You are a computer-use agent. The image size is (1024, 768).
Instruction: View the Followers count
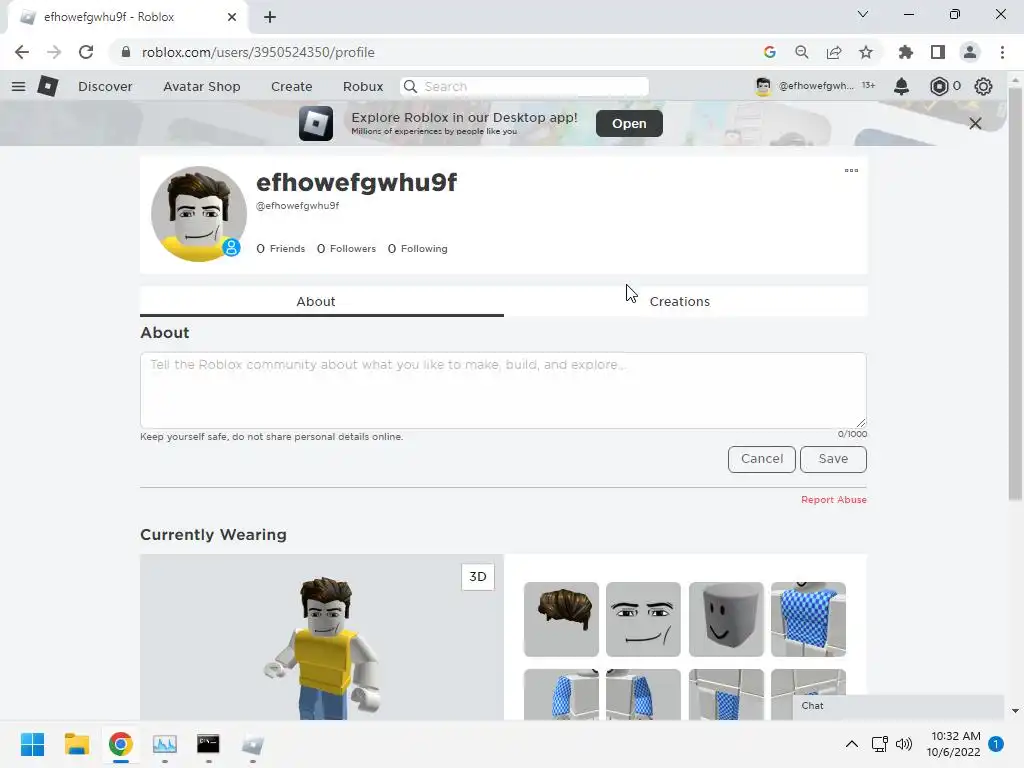[x=346, y=249]
